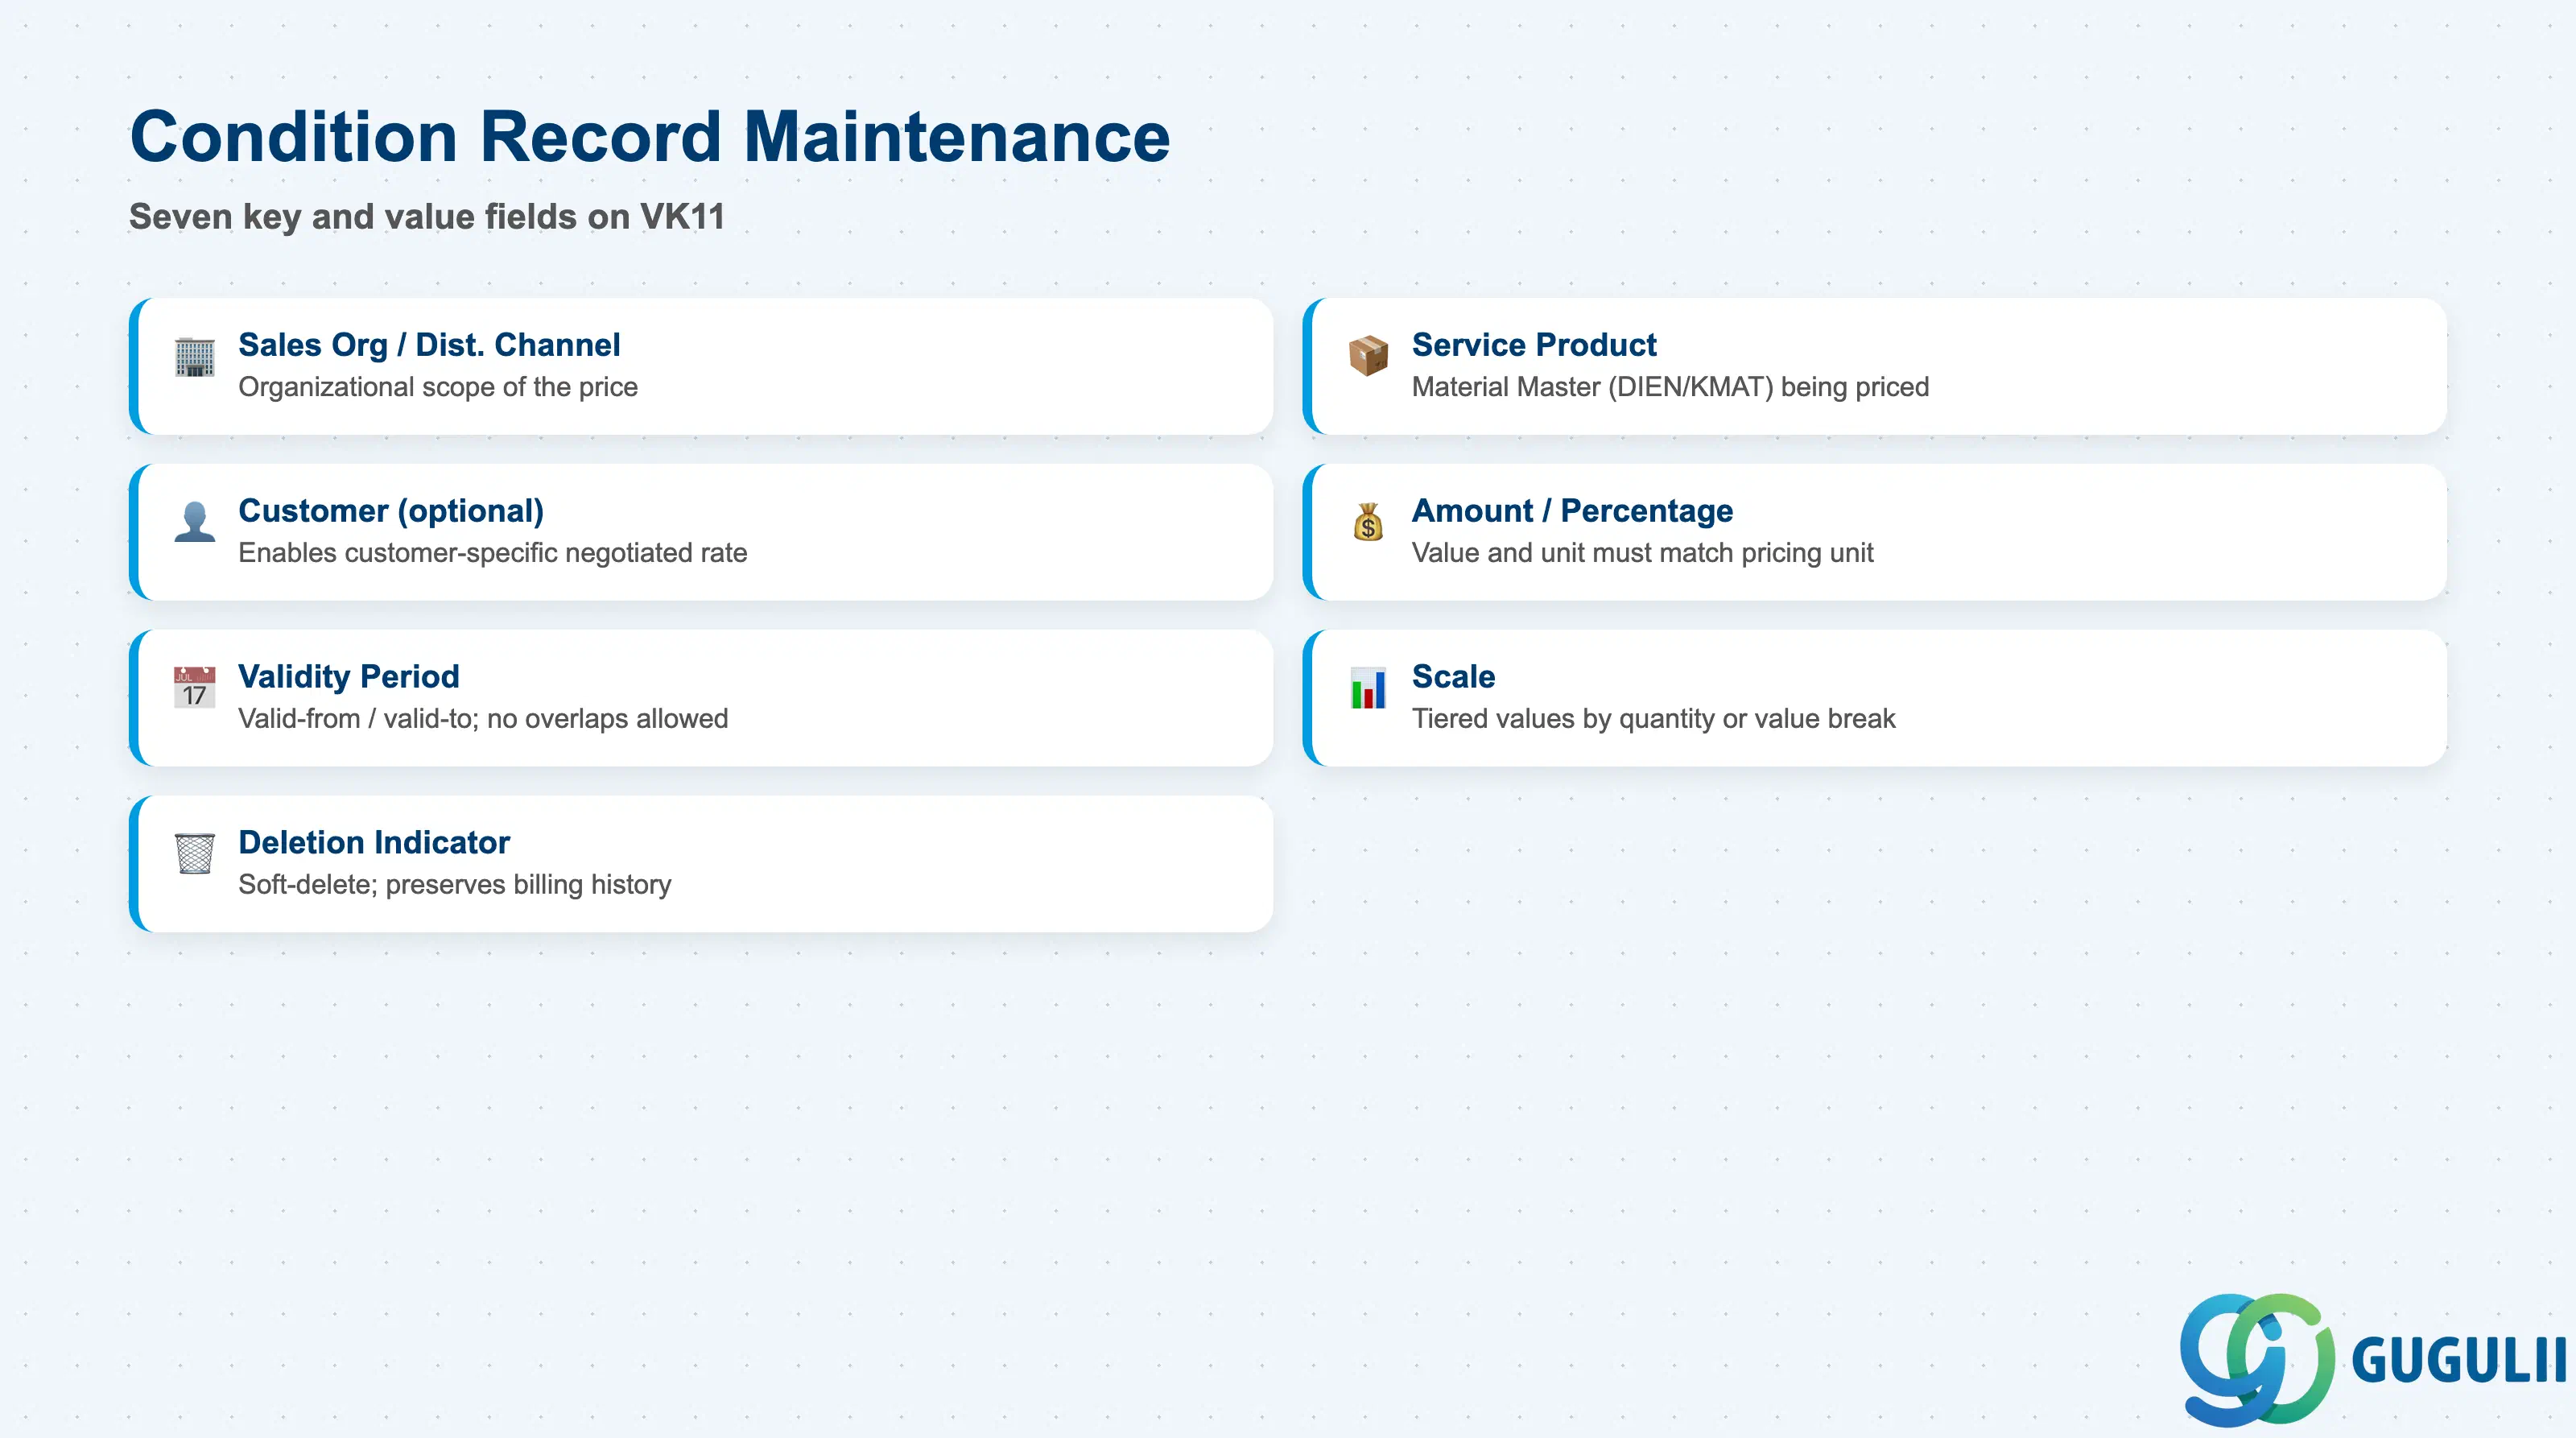Click the money bag icon
The width and height of the screenshot is (2576, 1438).
coord(1368,522)
